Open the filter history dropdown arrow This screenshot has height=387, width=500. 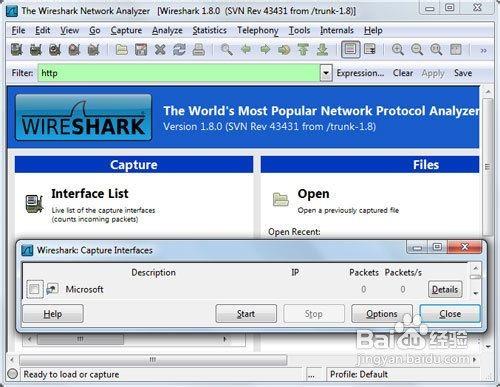(x=326, y=73)
